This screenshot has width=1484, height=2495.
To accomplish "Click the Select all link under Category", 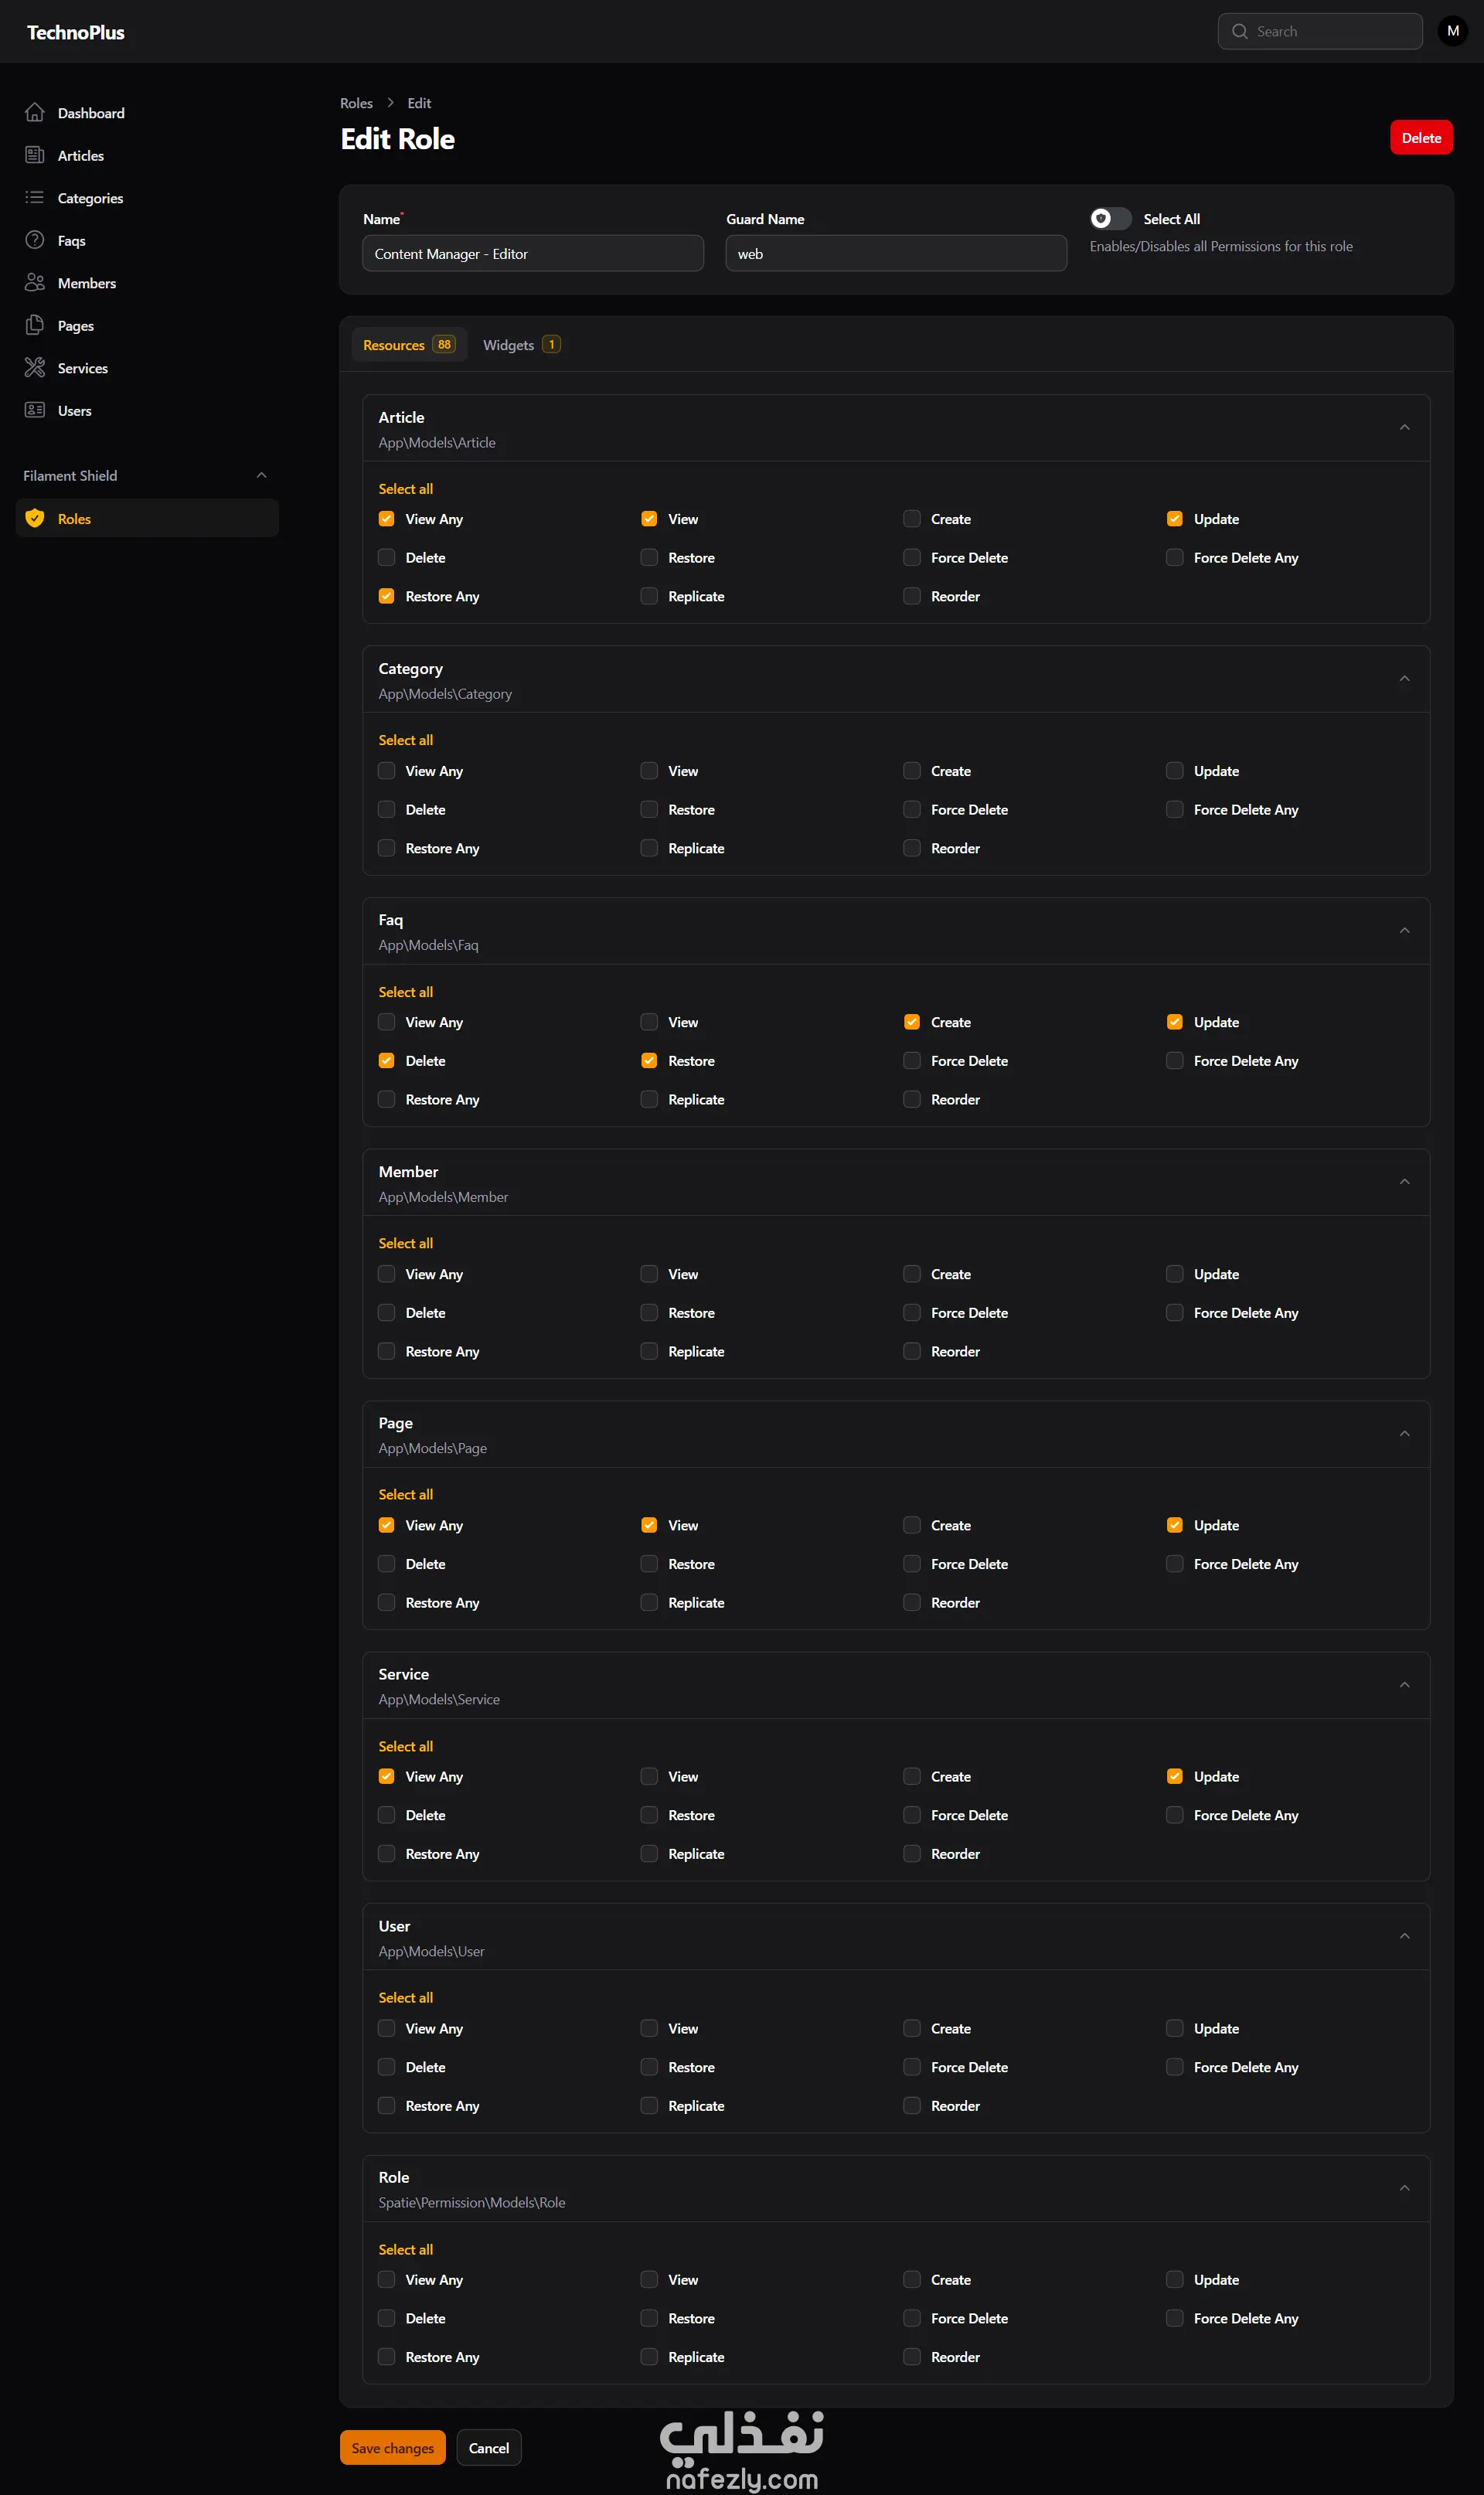I will pos(406,740).
